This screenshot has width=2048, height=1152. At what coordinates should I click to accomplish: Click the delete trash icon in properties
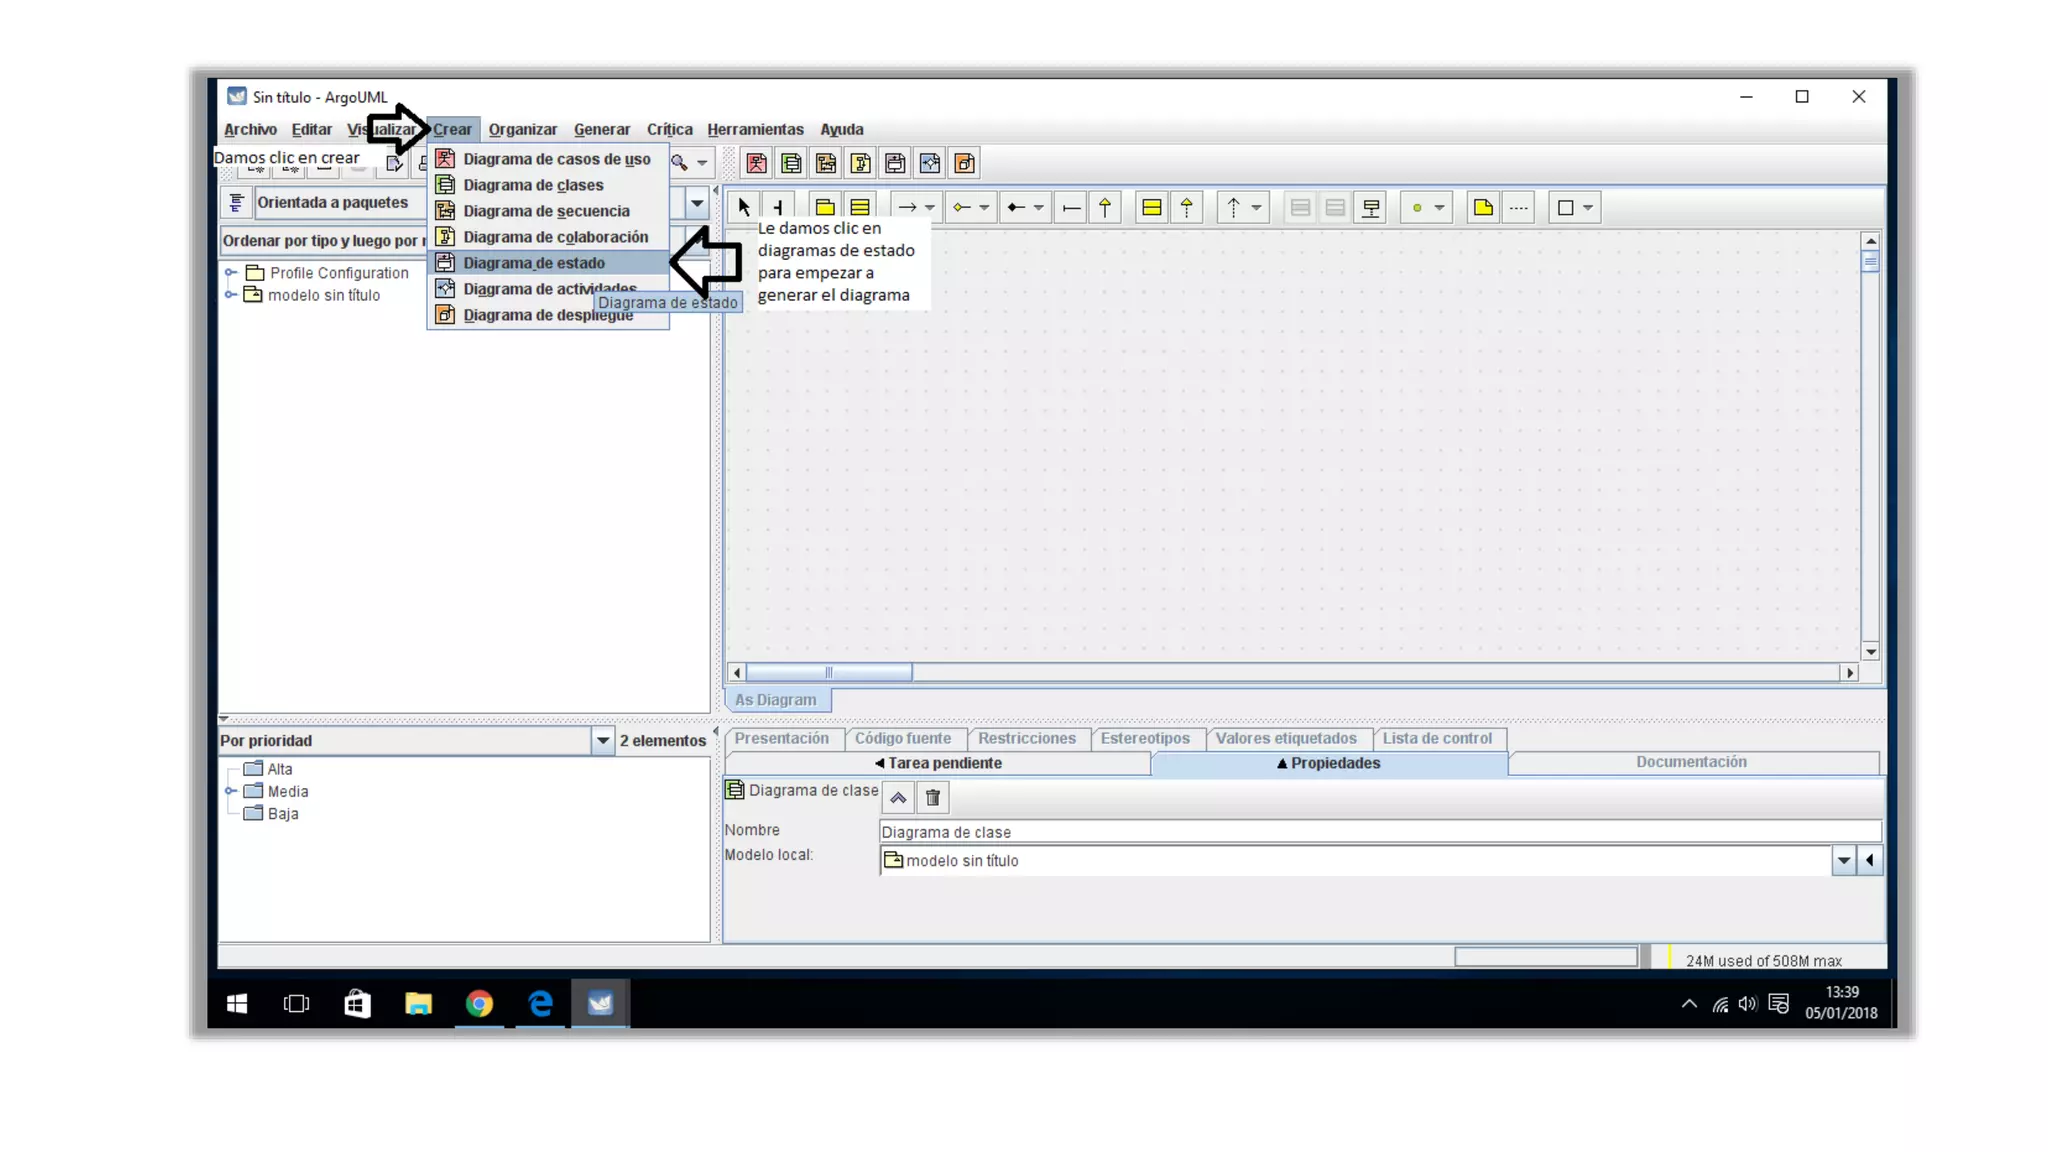pos(933,797)
